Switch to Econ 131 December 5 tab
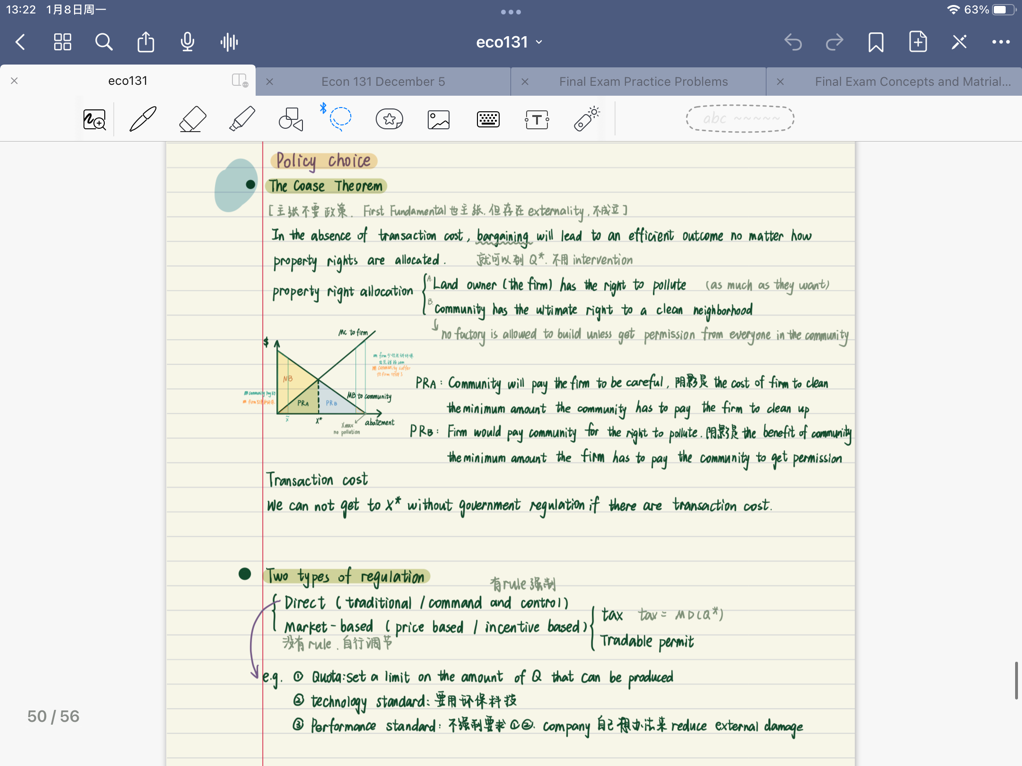The width and height of the screenshot is (1022, 766). [x=383, y=81]
